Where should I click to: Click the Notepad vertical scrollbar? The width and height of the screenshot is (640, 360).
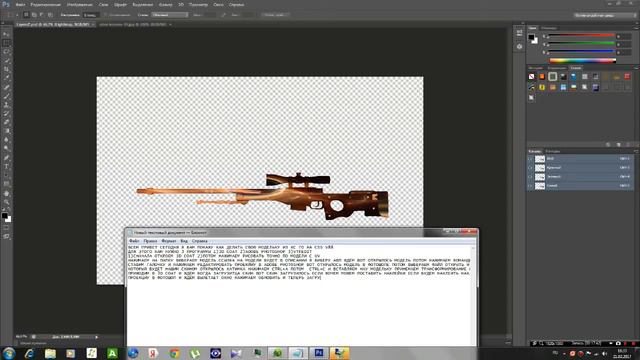tap(473, 295)
